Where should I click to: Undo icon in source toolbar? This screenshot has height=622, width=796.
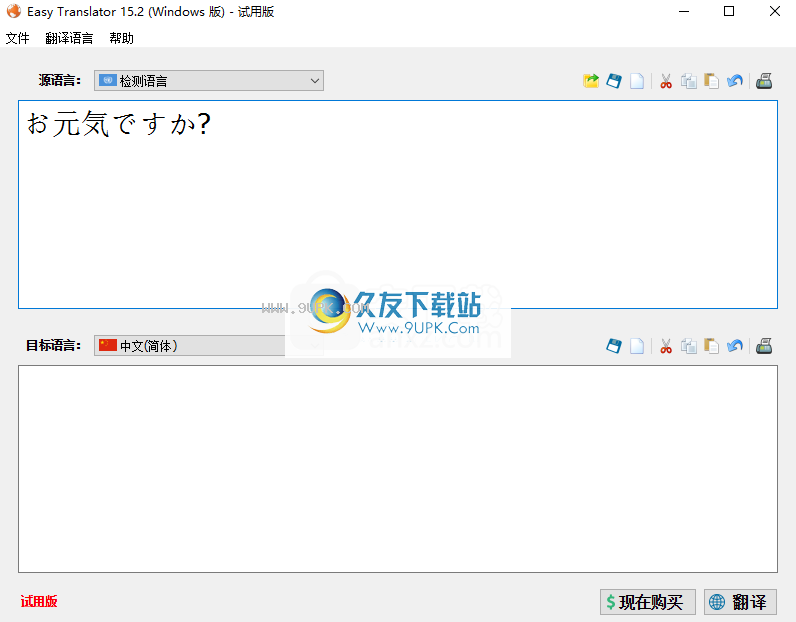click(x=735, y=81)
